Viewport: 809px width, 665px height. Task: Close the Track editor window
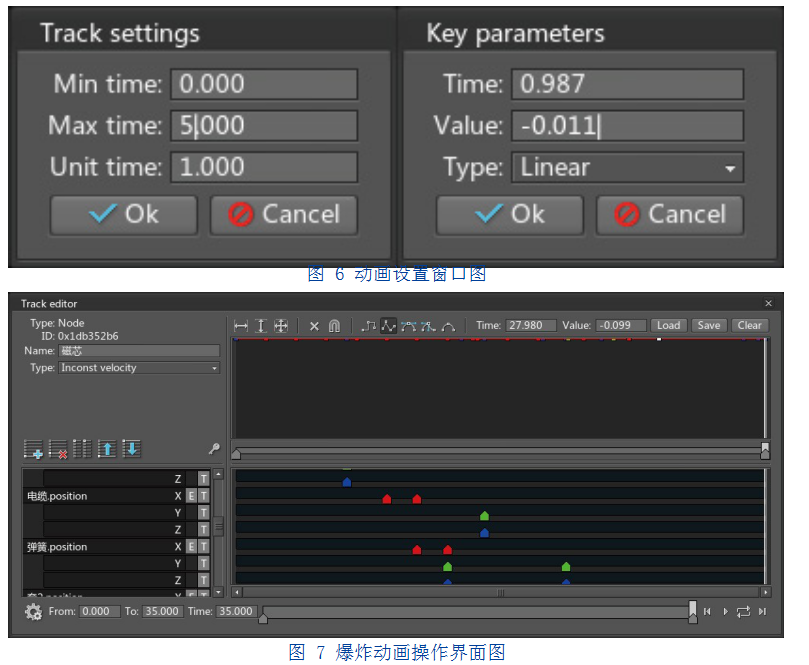(768, 303)
